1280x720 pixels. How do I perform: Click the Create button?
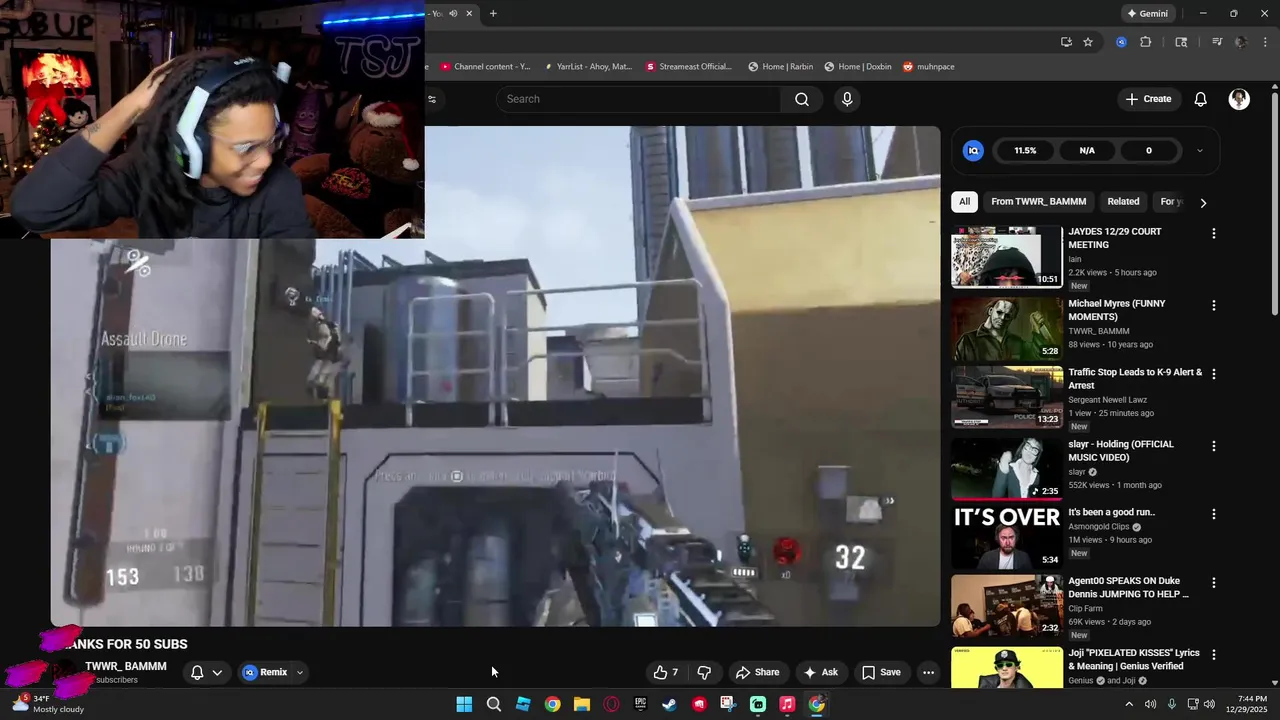point(1148,99)
